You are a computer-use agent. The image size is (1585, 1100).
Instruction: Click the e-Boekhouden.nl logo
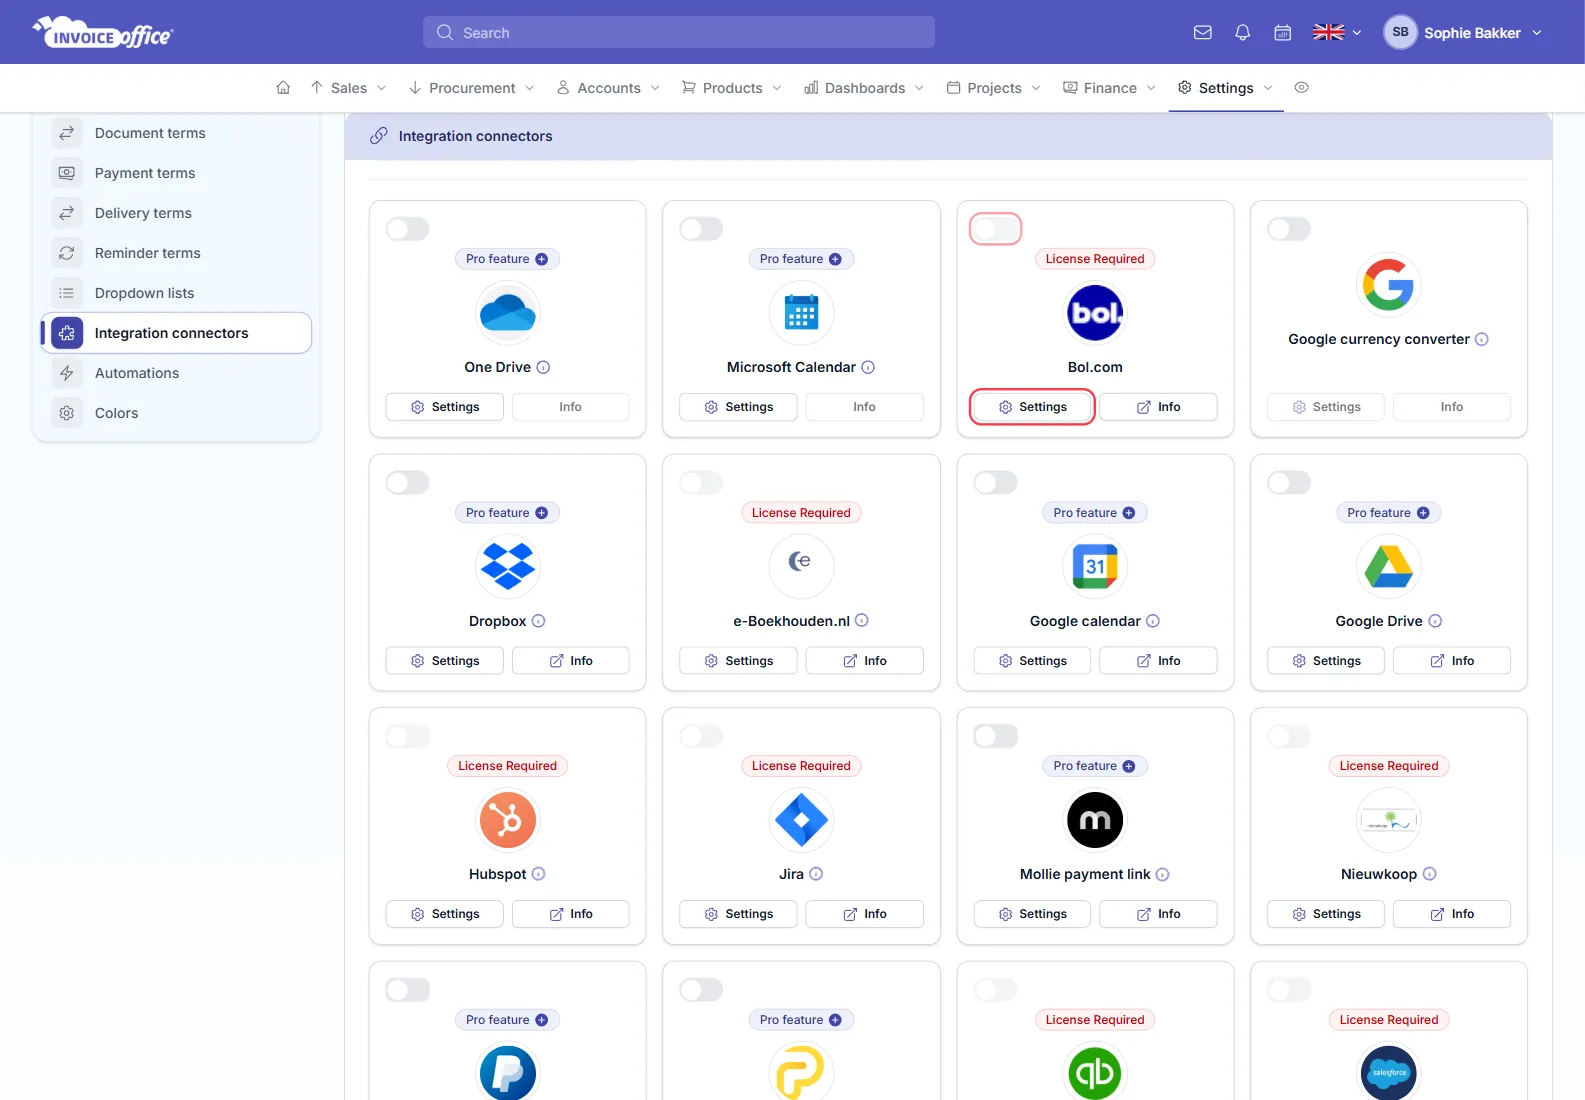(801, 567)
